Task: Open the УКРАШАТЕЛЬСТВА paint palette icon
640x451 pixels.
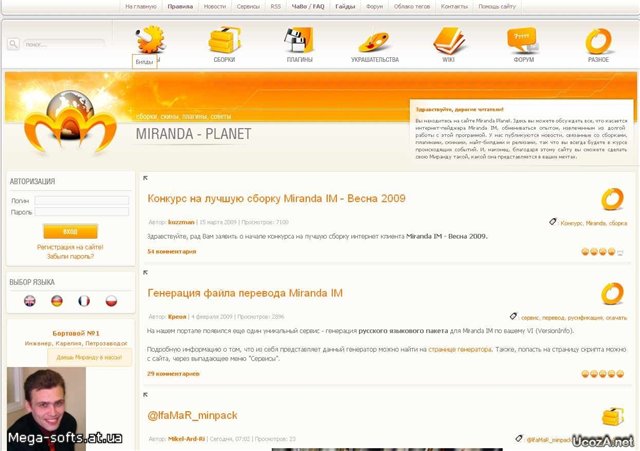Action: point(374,42)
